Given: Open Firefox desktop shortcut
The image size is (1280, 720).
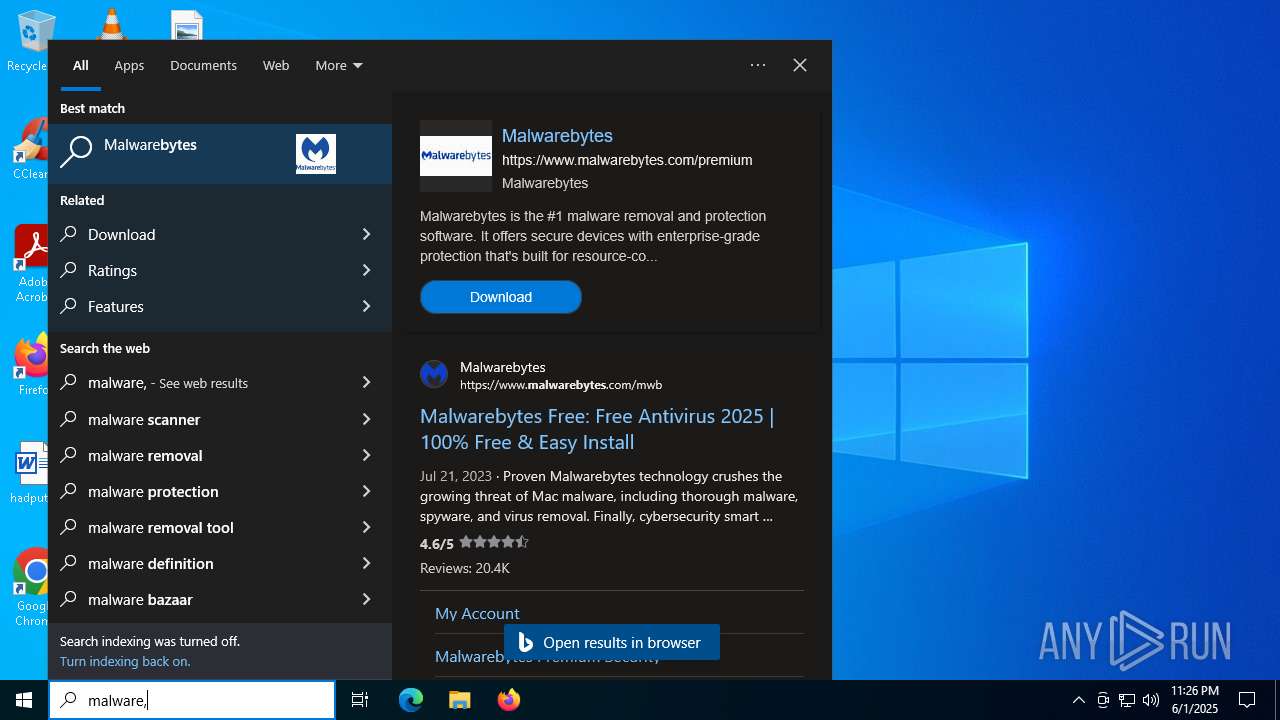Looking at the screenshot, I should tap(31, 365).
